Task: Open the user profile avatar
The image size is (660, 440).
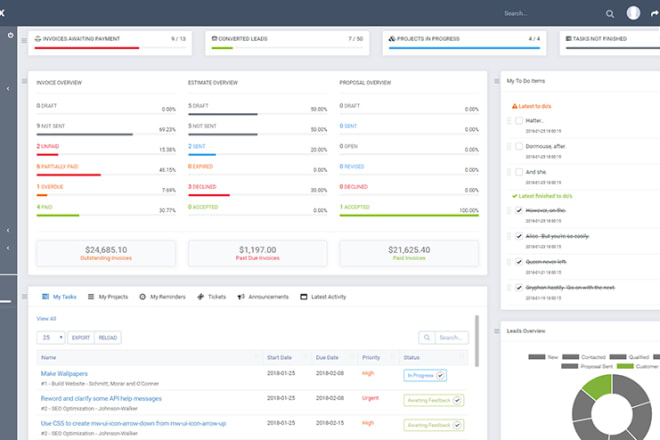Action: (633, 13)
